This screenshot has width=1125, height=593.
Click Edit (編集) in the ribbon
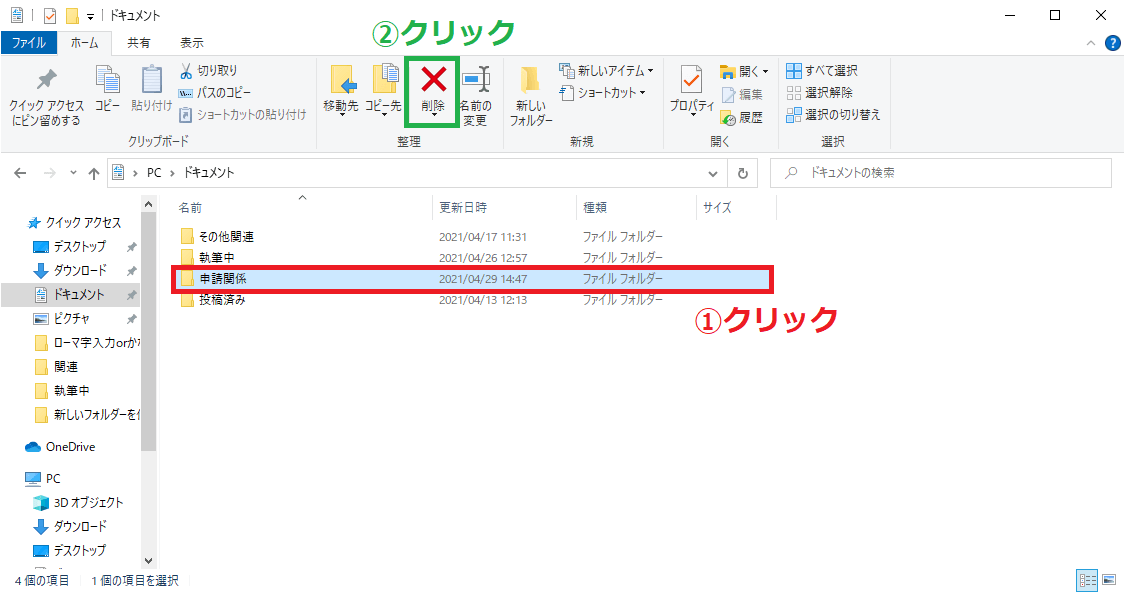(x=742, y=94)
